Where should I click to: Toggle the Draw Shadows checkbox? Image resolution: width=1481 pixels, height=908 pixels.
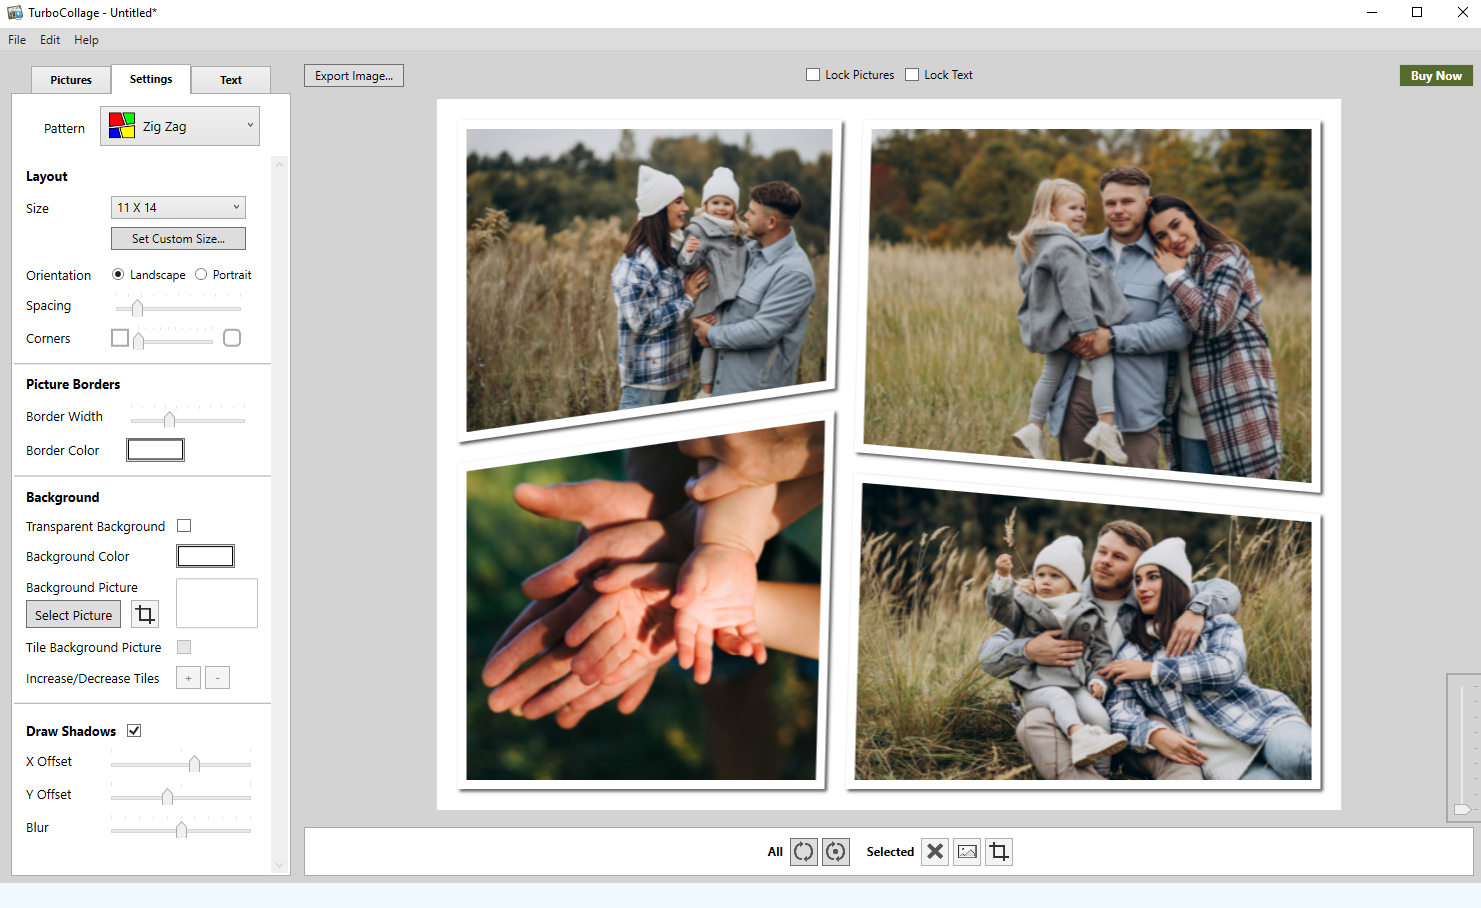pyautogui.click(x=134, y=731)
